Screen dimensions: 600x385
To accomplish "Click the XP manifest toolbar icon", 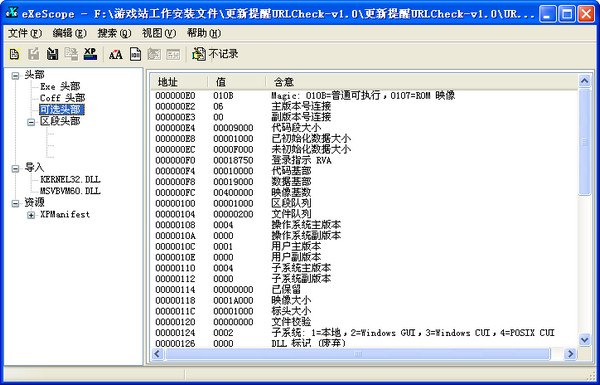I will [x=90, y=54].
